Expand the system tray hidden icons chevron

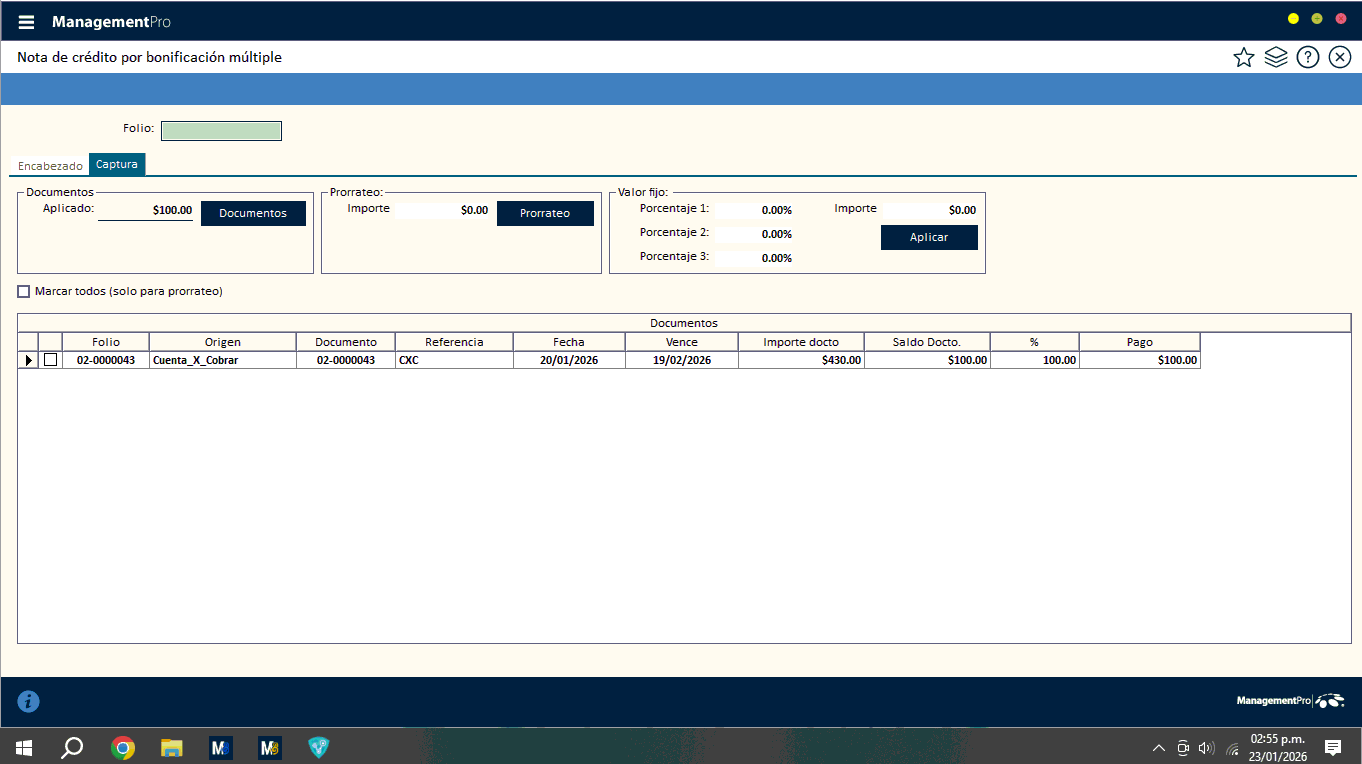[x=1158, y=748]
